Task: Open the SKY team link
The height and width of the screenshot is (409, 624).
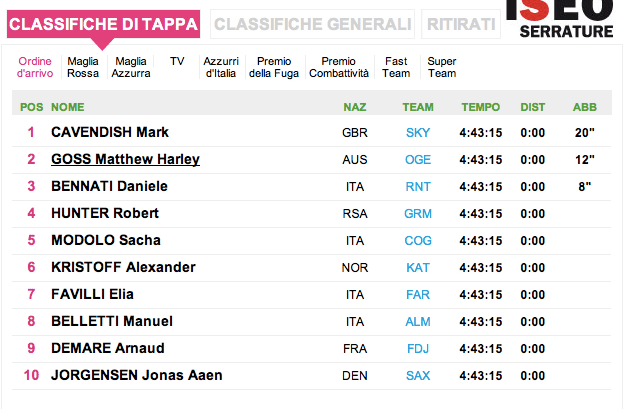Action: pos(418,132)
